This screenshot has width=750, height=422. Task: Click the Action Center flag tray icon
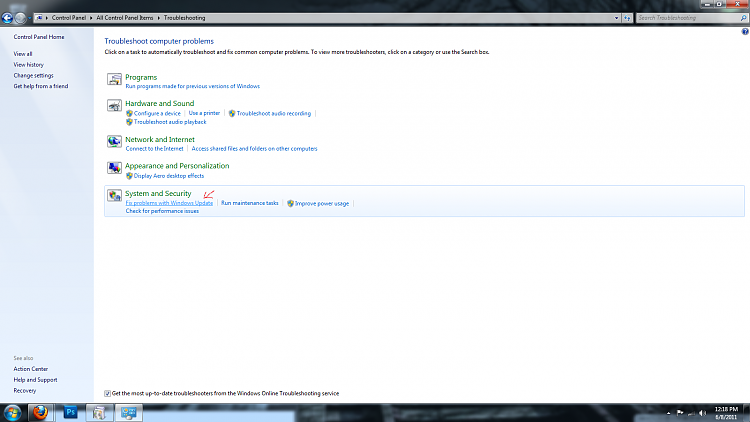(680, 413)
